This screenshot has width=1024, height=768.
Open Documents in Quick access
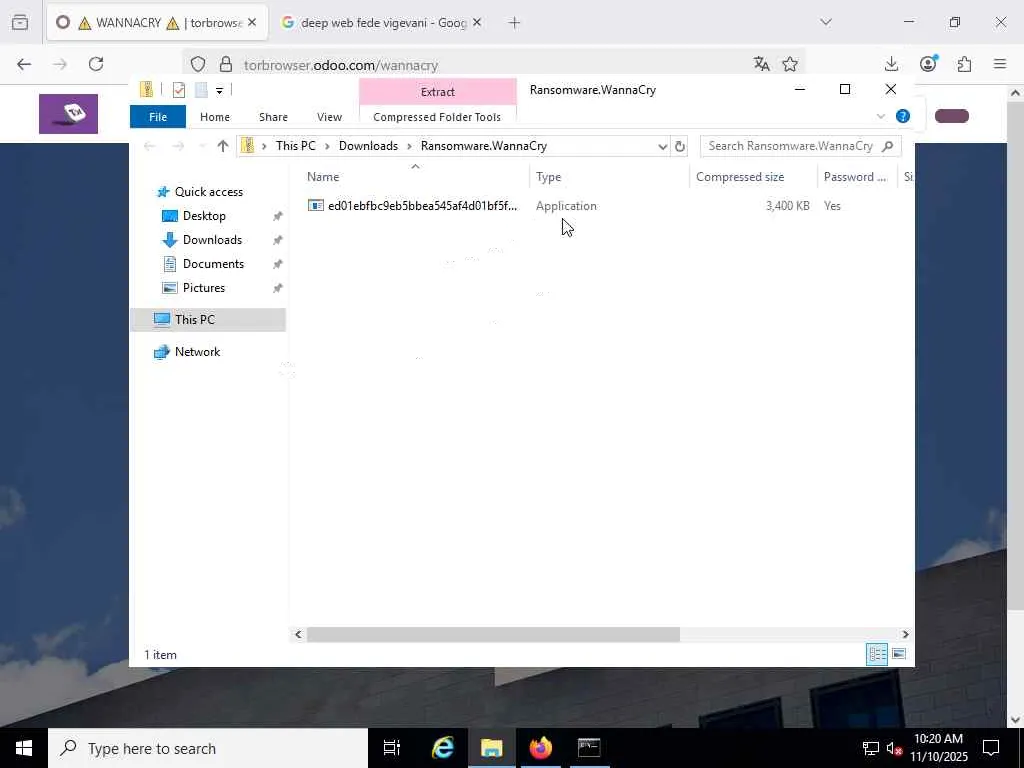click(213, 264)
